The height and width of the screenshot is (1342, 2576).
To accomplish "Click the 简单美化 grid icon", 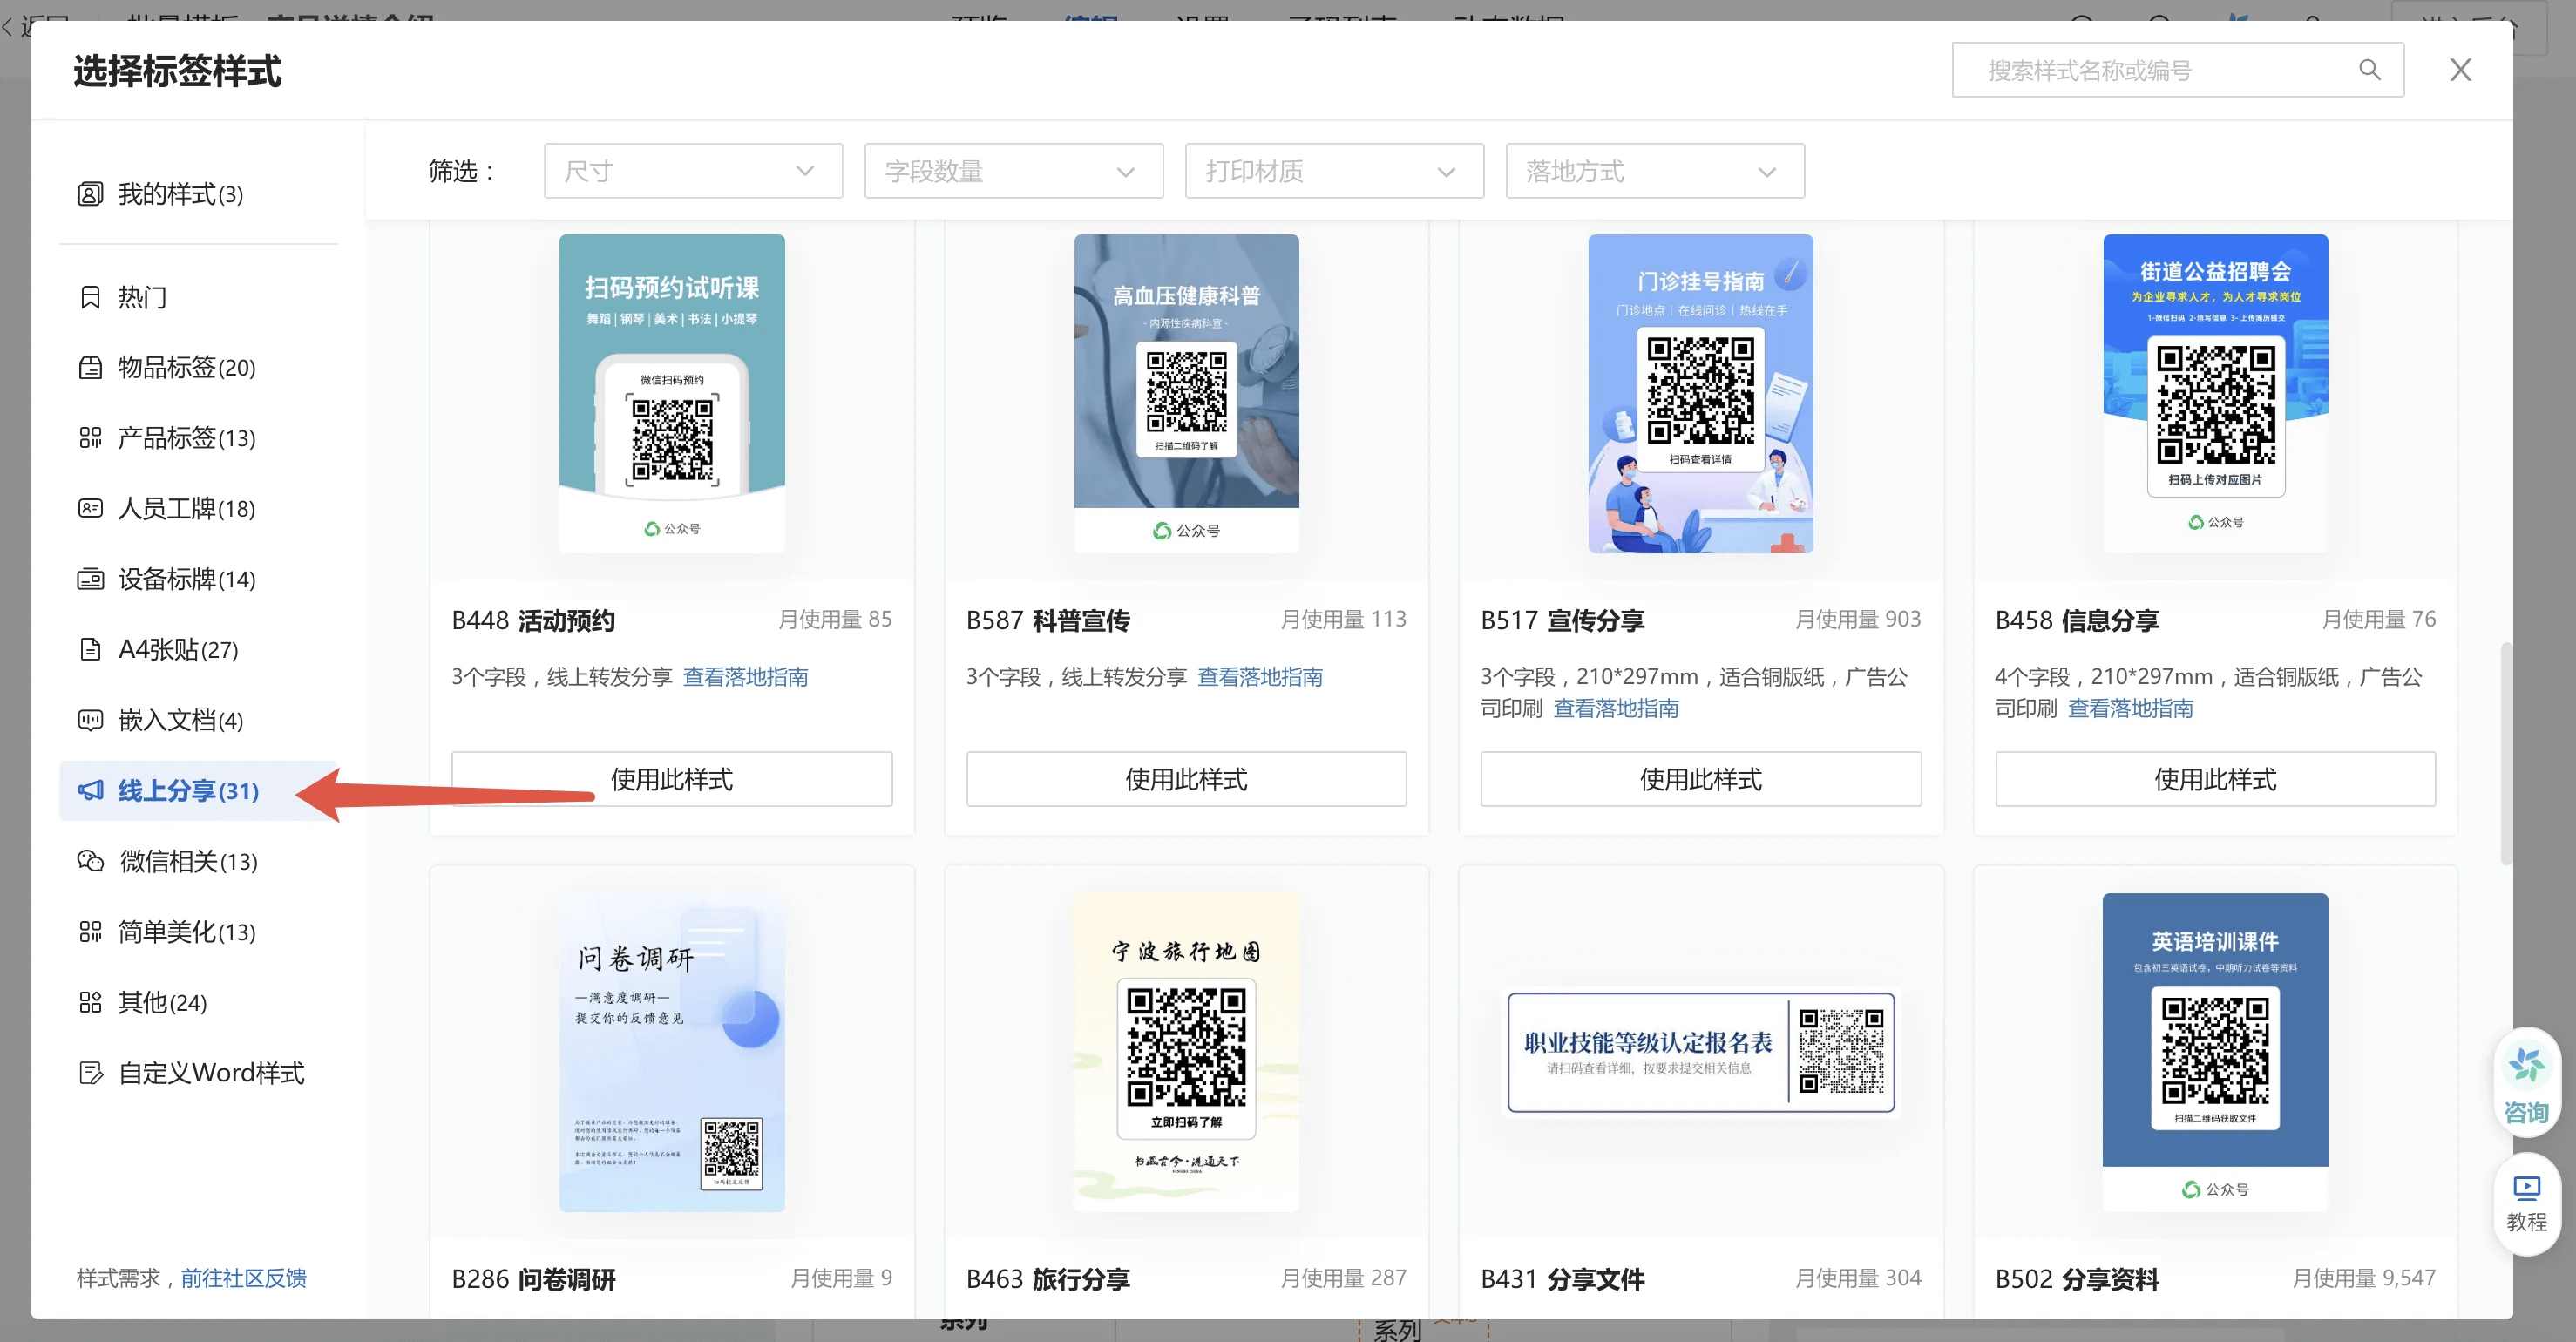I will [x=90, y=932].
